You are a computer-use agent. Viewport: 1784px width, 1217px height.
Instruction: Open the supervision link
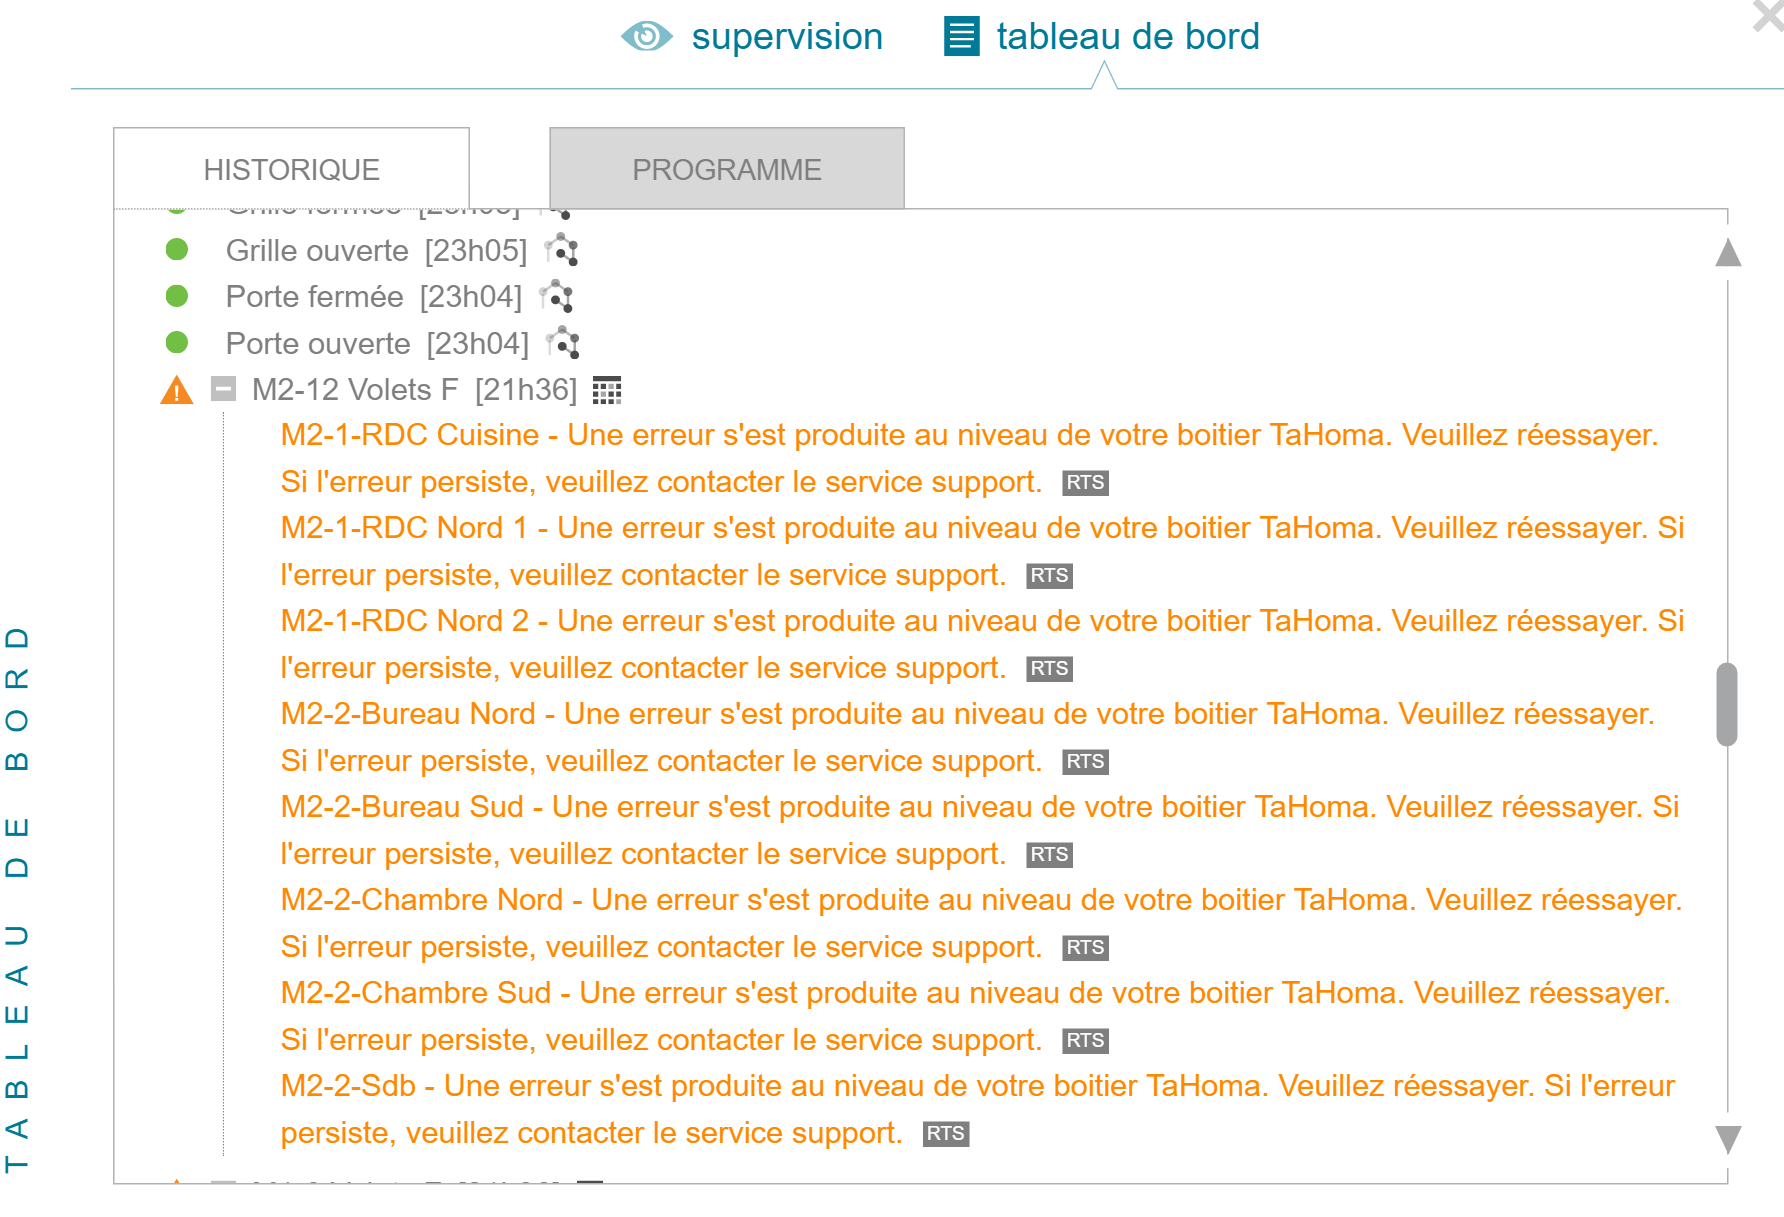pyautogui.click(x=787, y=37)
